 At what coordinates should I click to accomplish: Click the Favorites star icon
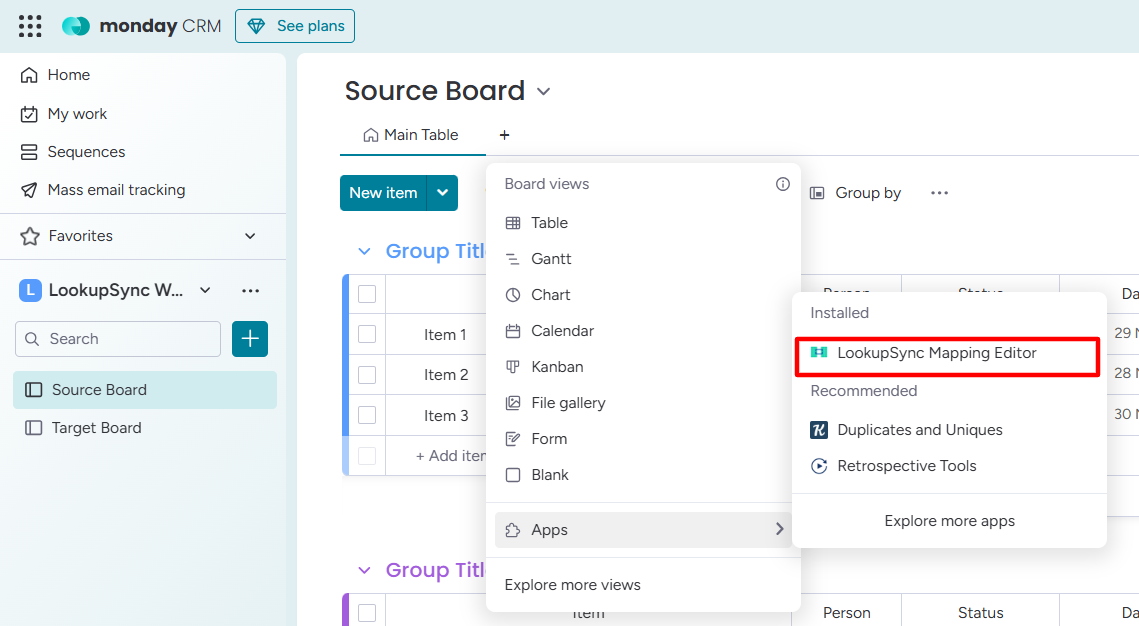30,236
